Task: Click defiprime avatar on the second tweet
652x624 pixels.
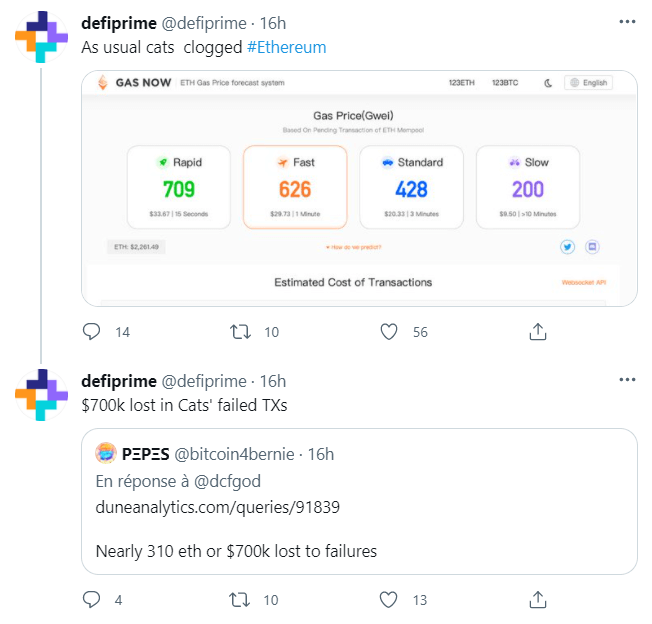Action: (41, 394)
